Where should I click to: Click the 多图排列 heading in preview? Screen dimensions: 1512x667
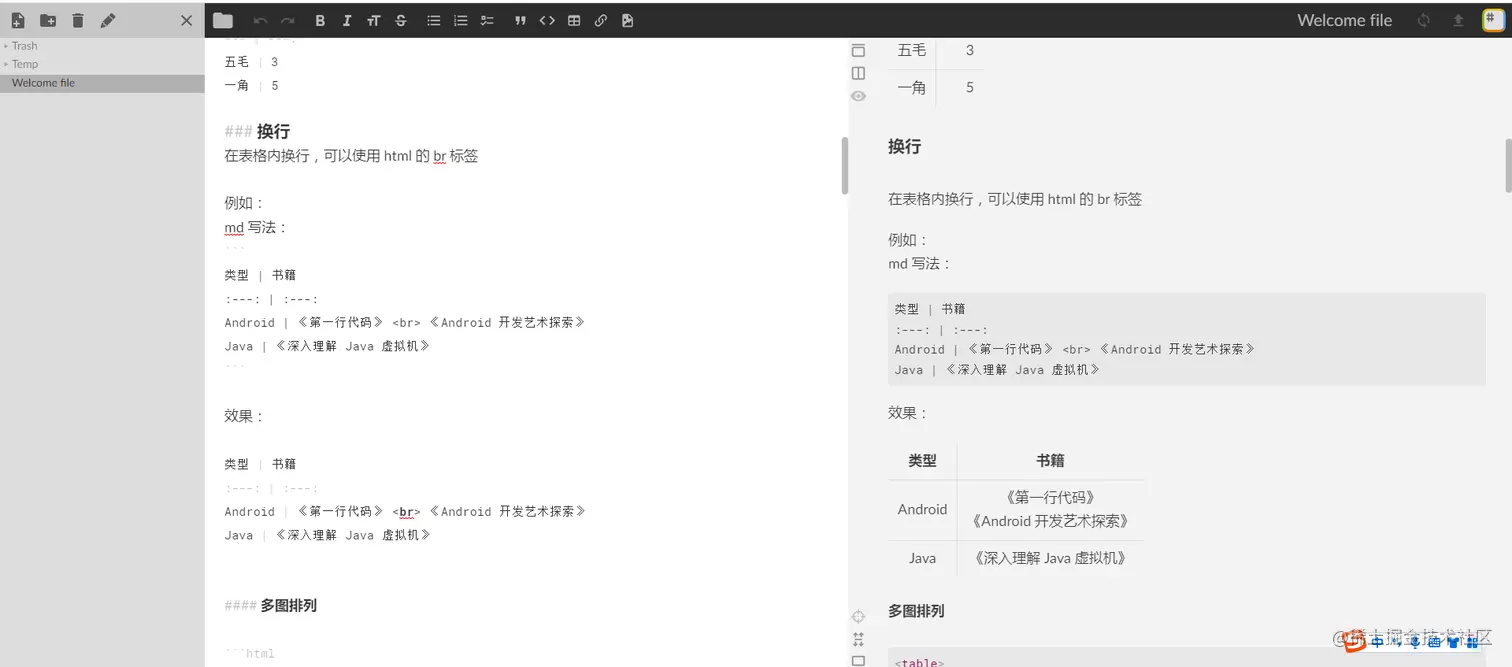tap(916, 611)
